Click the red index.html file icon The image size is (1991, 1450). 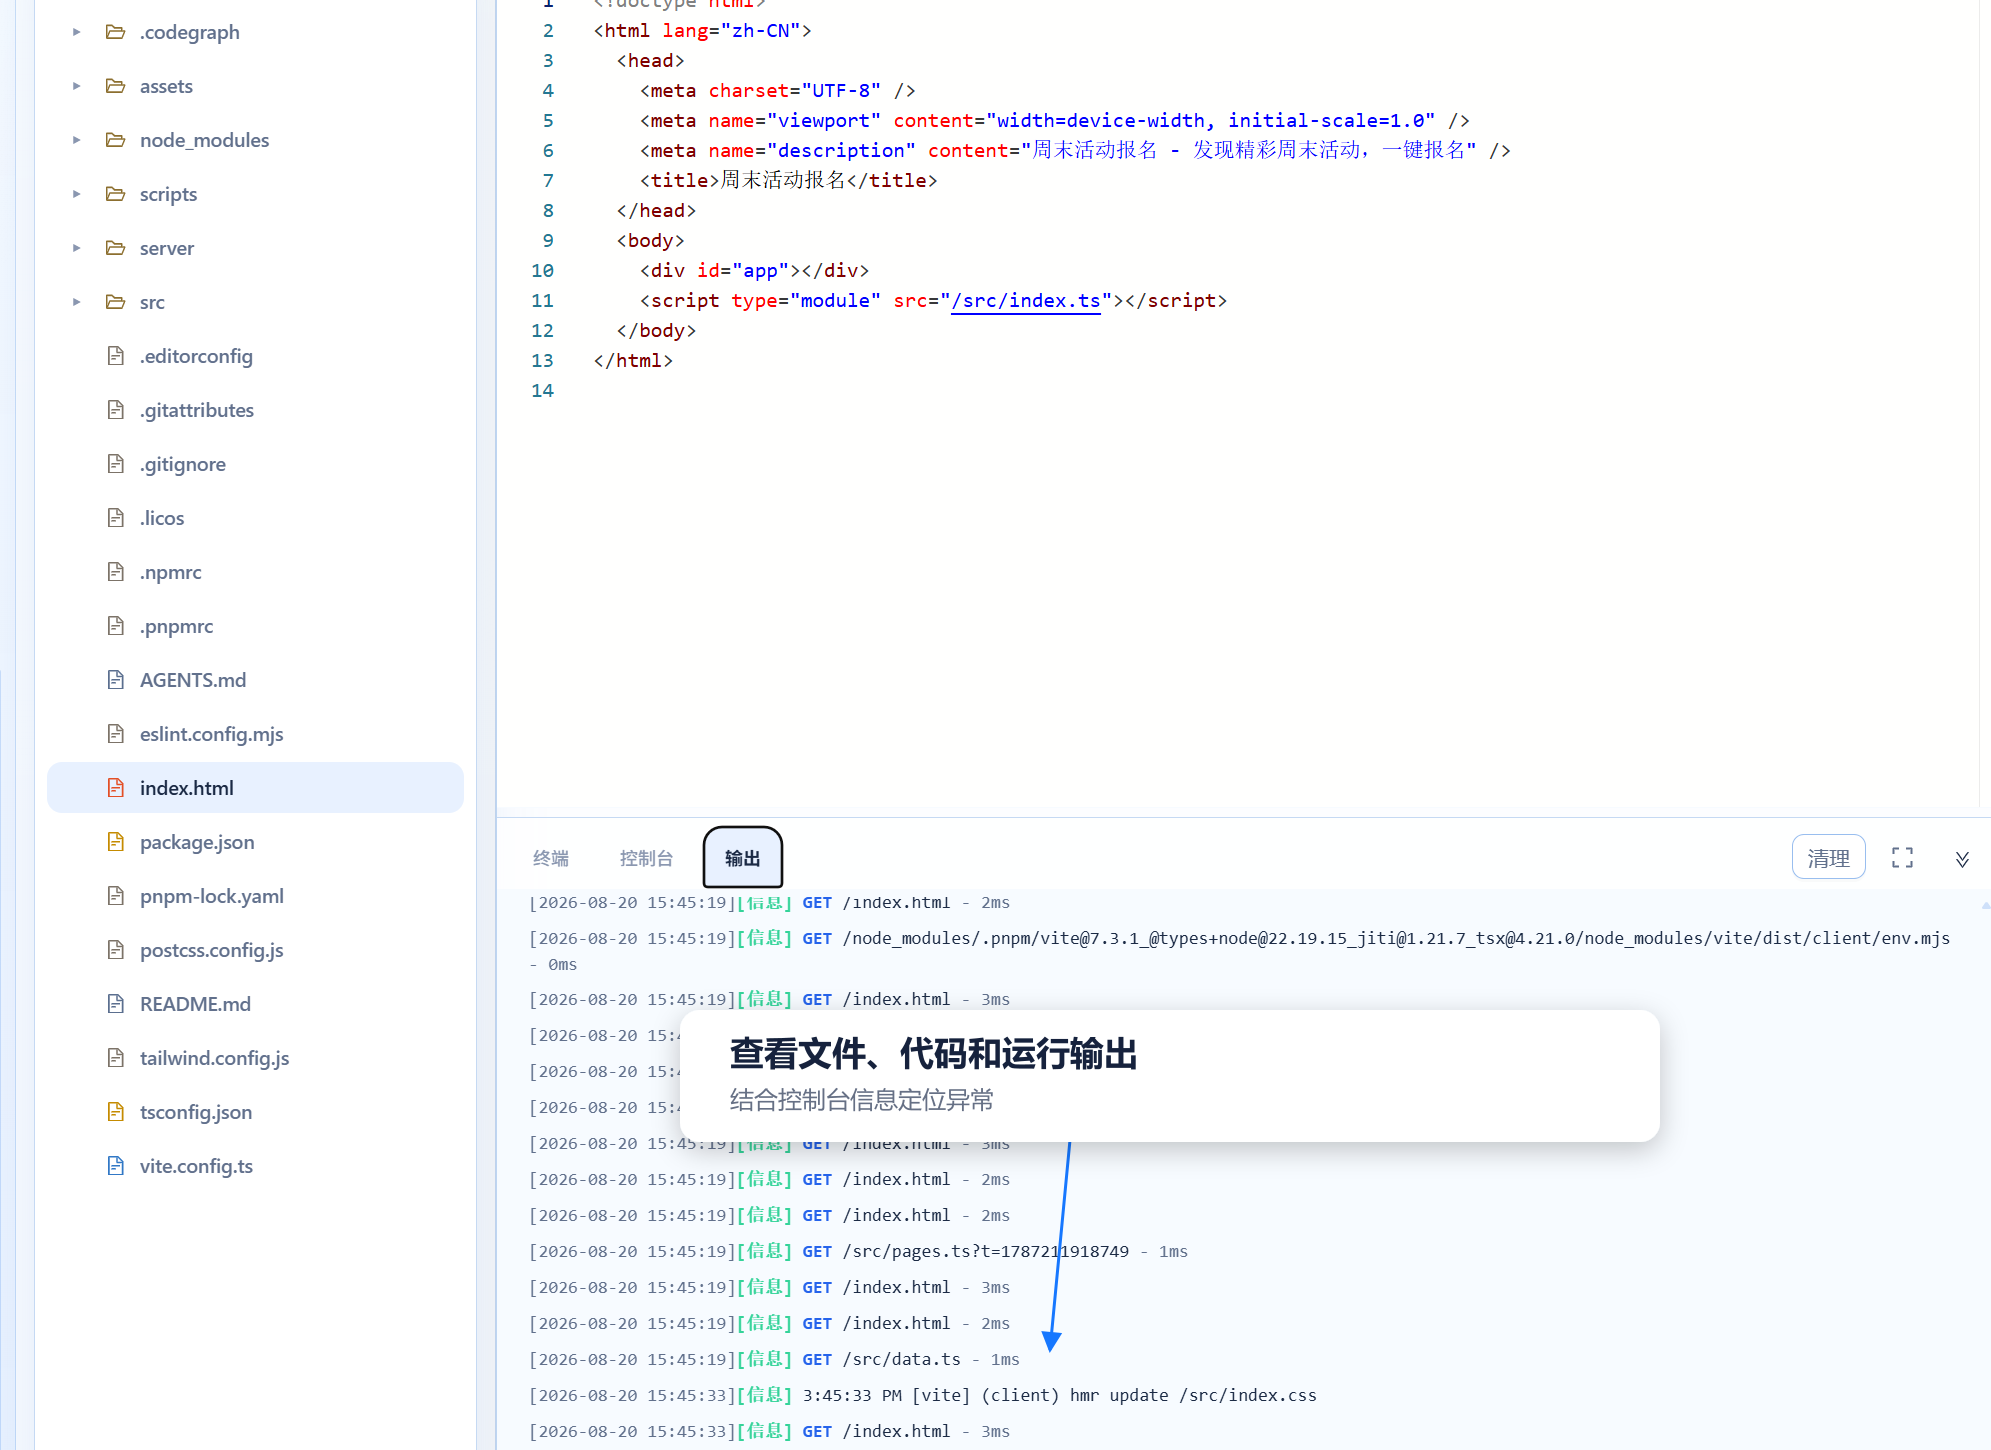116,788
